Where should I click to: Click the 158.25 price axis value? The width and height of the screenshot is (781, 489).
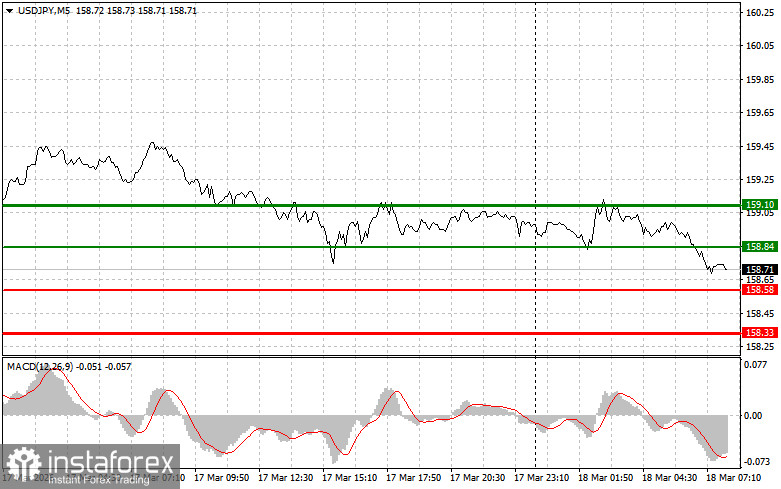click(x=760, y=347)
